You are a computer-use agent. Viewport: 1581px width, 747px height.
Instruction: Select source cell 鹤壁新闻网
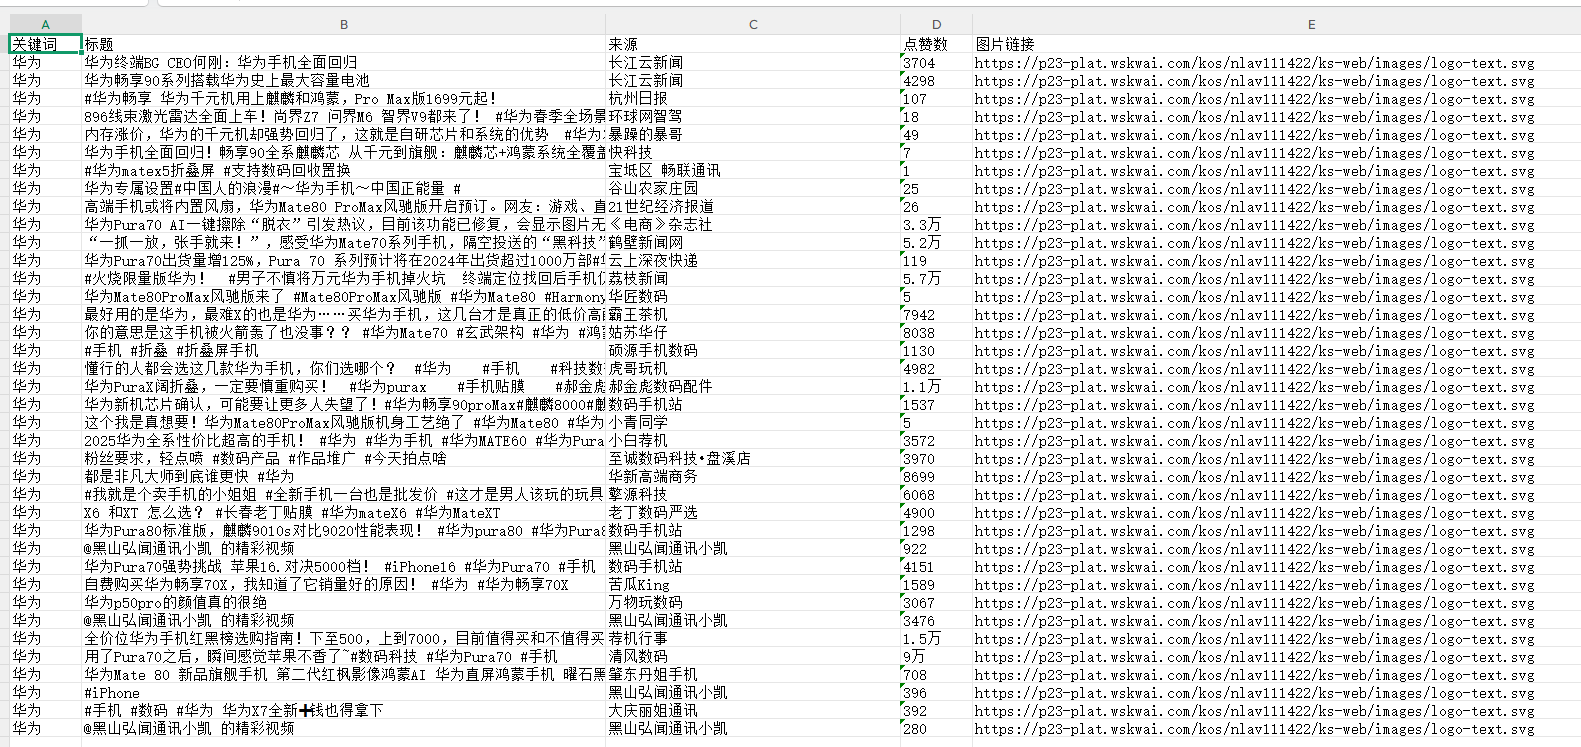(x=753, y=242)
